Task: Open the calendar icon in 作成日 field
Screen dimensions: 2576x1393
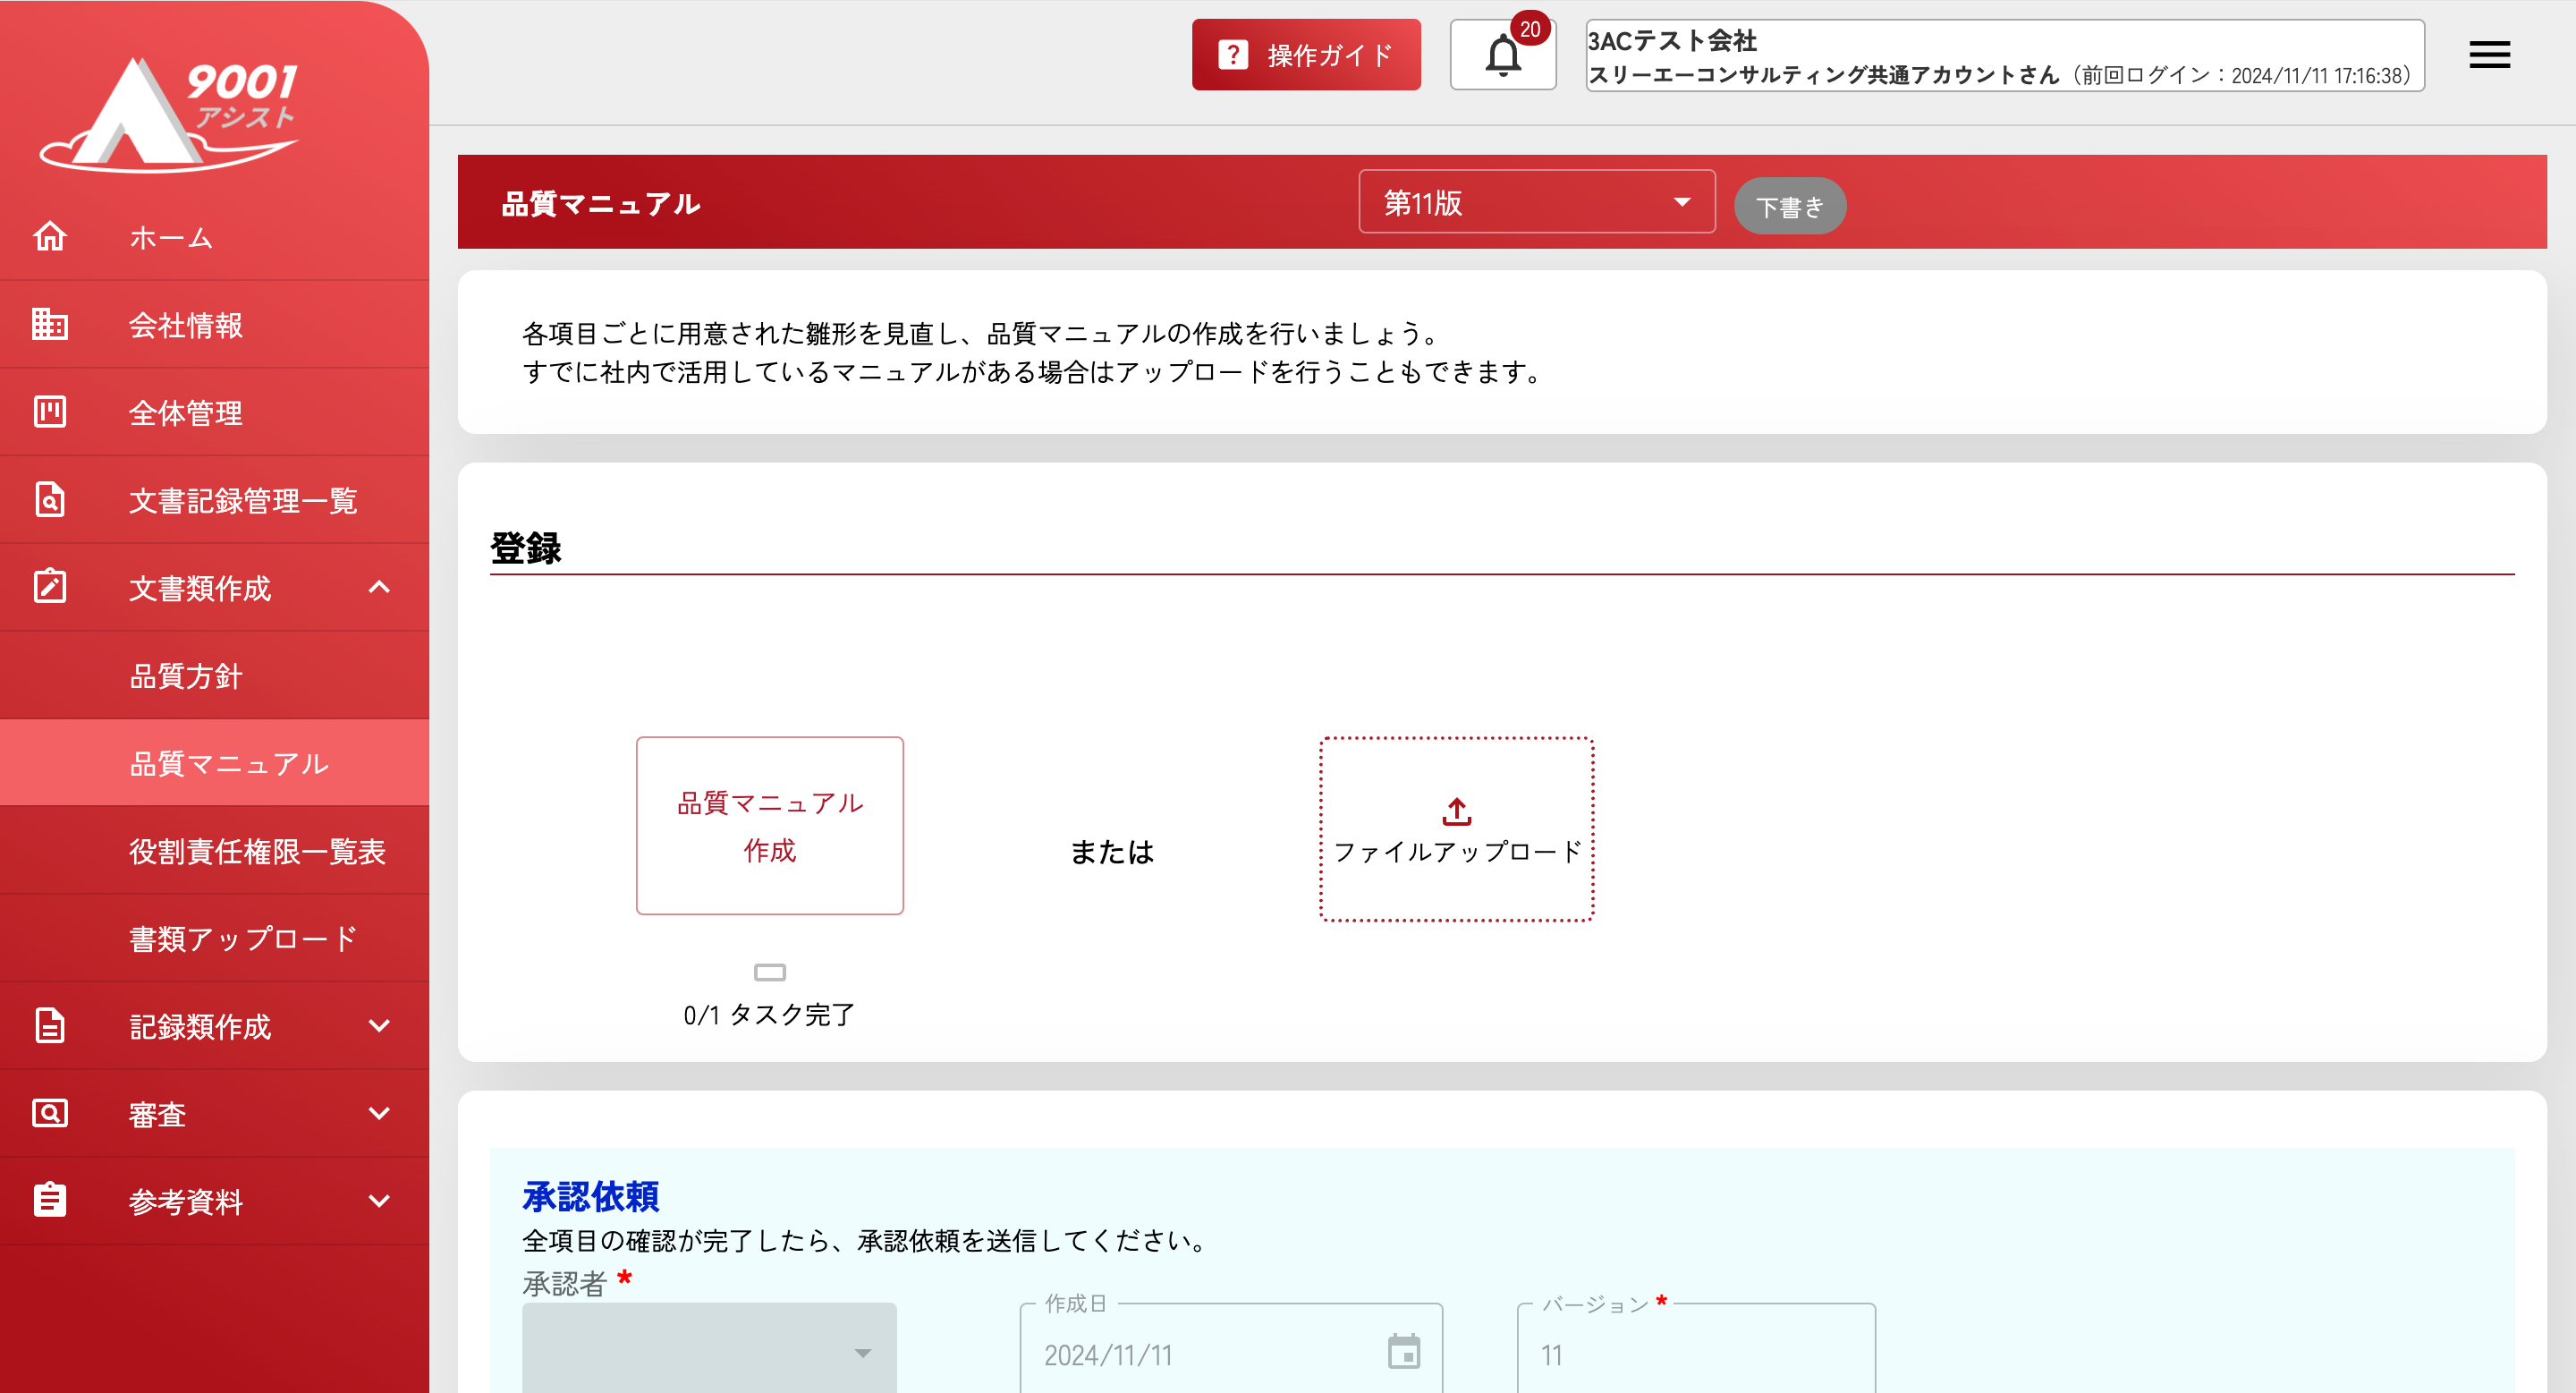Action: (x=1404, y=1352)
